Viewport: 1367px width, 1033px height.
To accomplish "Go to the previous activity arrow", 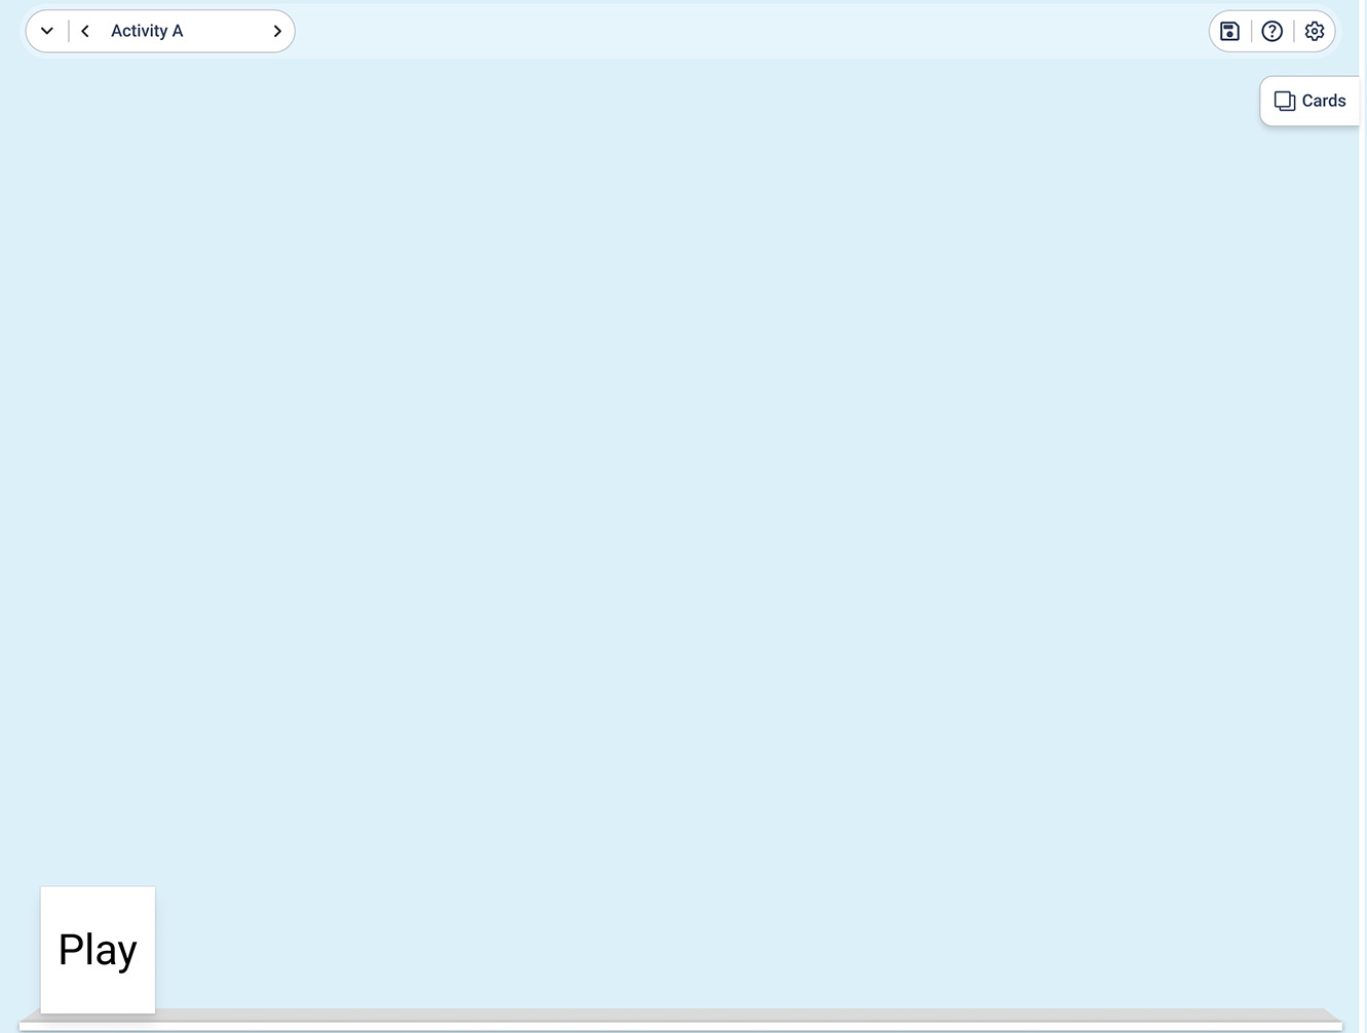I will [x=85, y=31].
